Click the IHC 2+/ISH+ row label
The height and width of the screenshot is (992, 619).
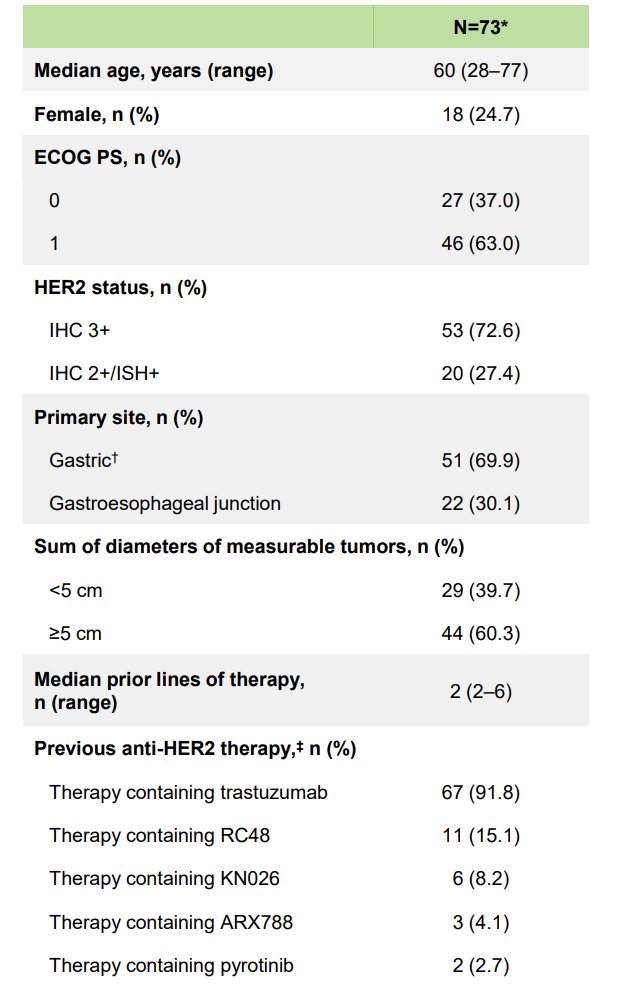(104, 374)
